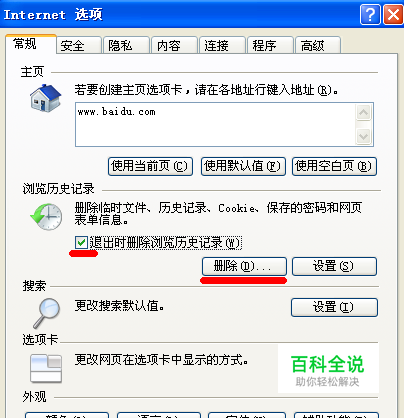Screen dimensions: 404x418
Task: Switch to the 安全 tab
Action: (x=79, y=45)
